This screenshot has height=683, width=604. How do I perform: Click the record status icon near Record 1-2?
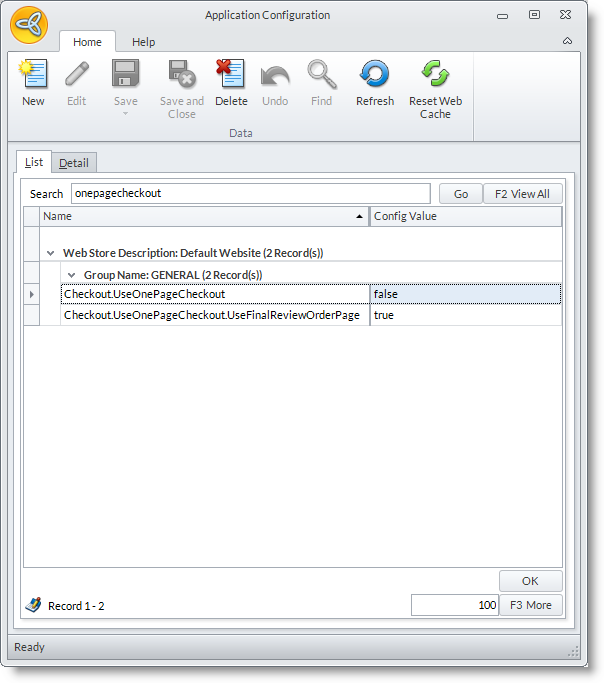pyautogui.click(x=34, y=605)
